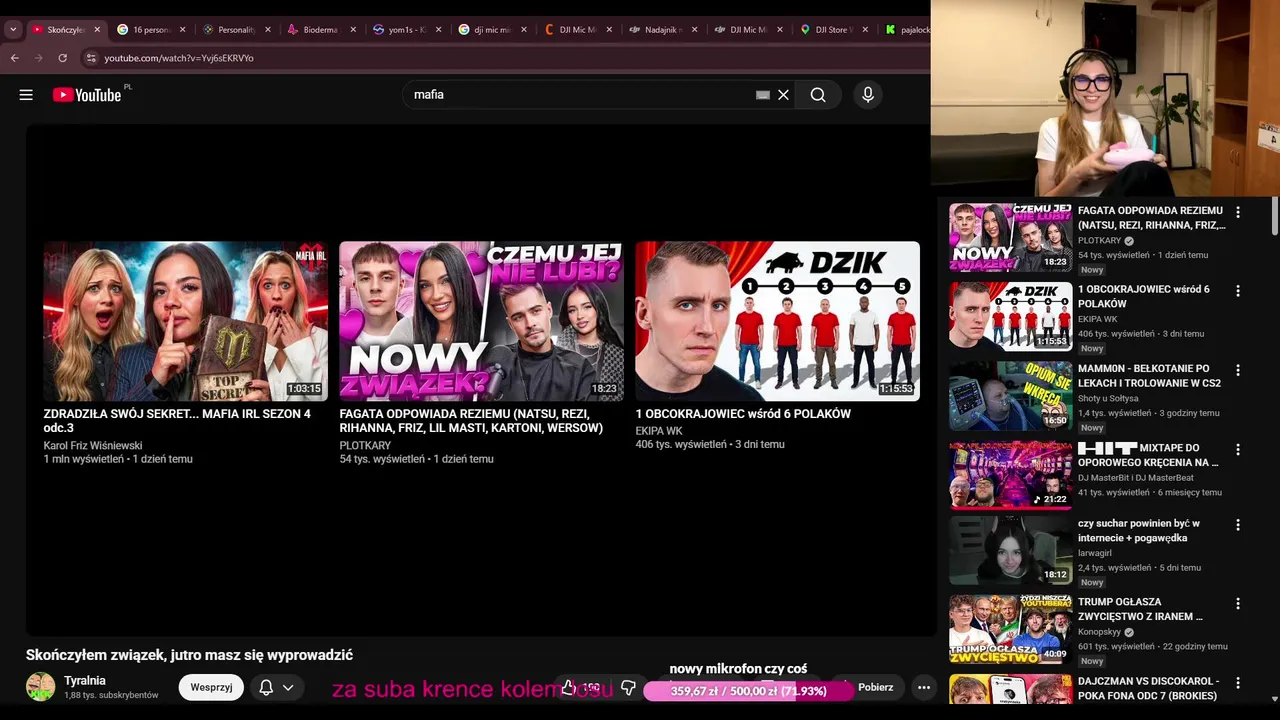Open the on-screen keyboard icon in search
Viewport: 1280px width, 720px height.
coord(763,95)
